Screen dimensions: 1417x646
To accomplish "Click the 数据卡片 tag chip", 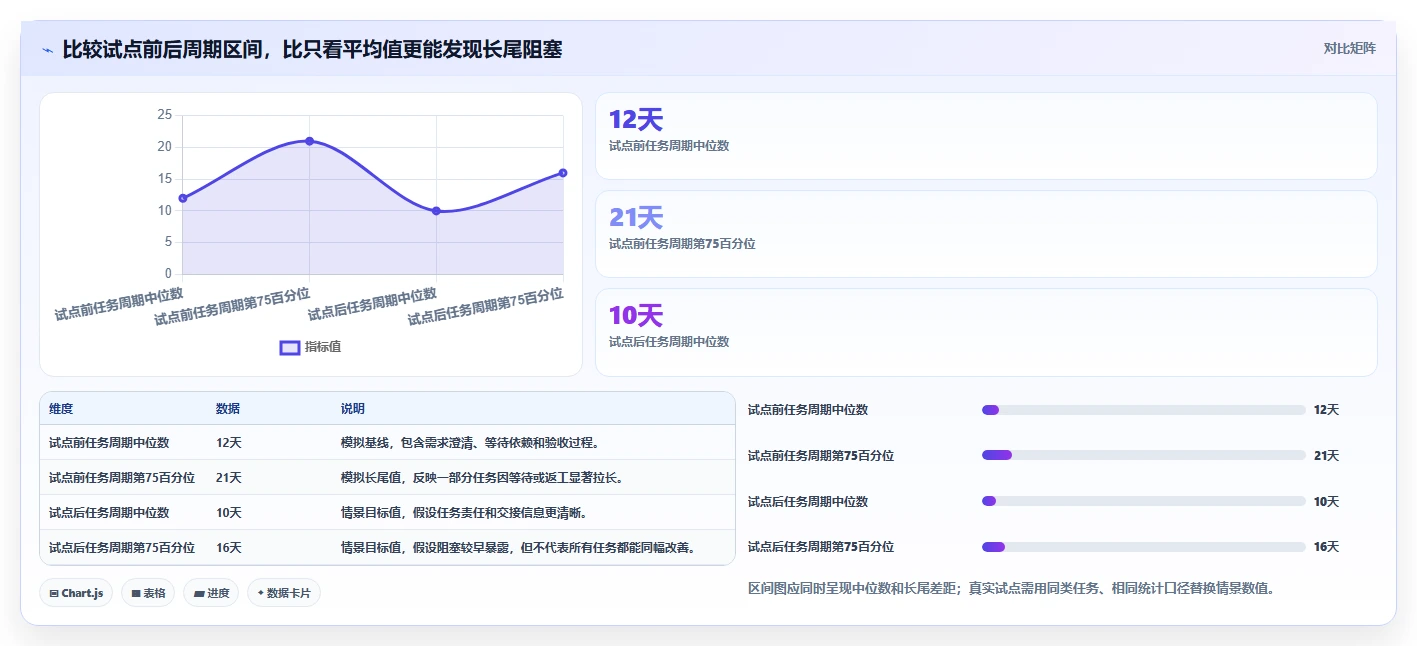I will click(284, 593).
